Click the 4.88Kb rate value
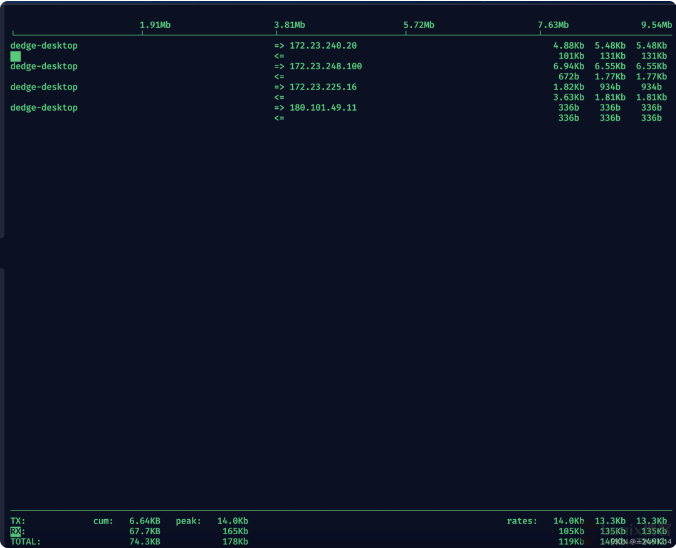The width and height of the screenshot is (676, 548). click(x=569, y=46)
